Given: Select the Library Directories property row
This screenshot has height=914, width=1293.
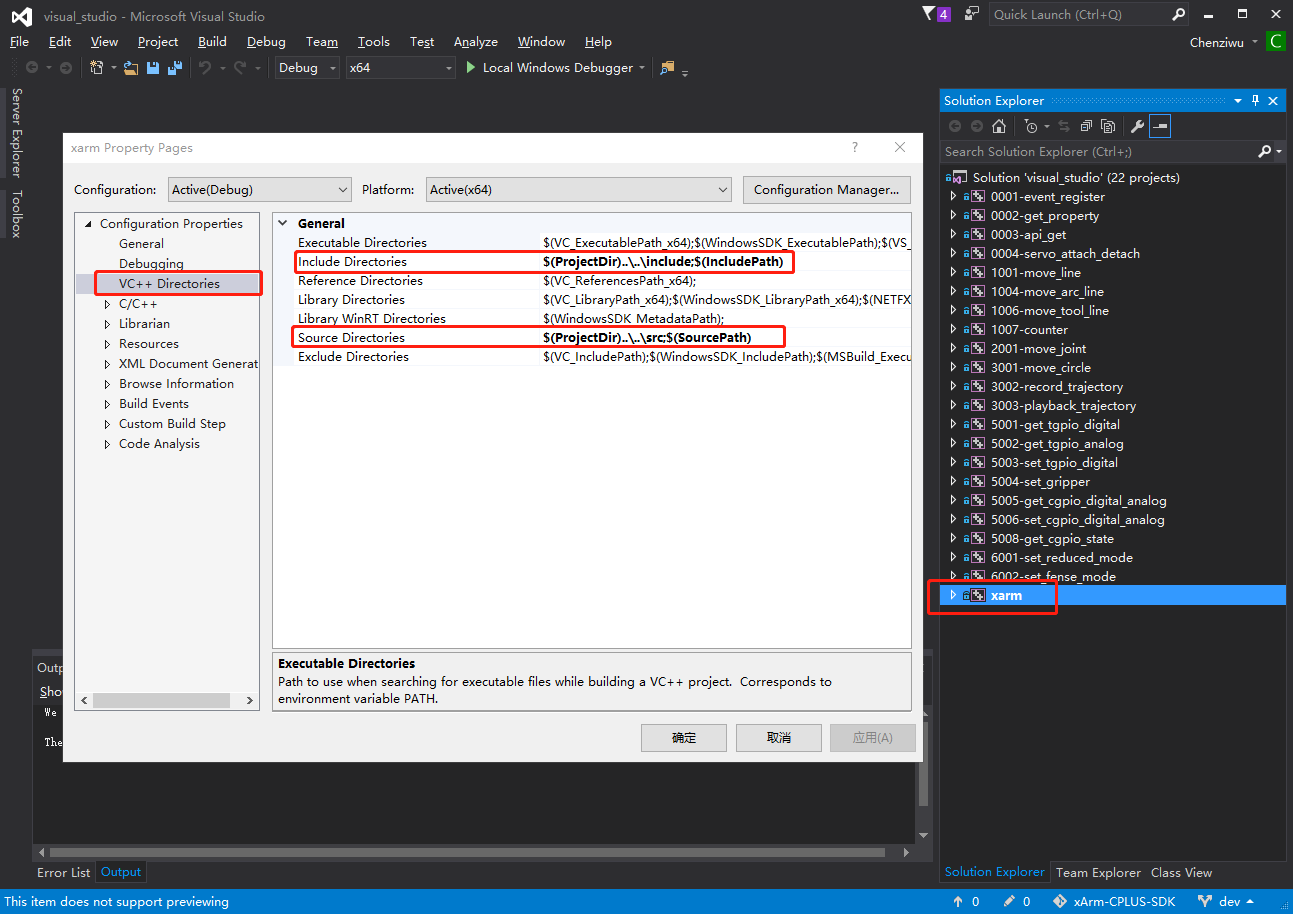Looking at the screenshot, I should point(593,299).
